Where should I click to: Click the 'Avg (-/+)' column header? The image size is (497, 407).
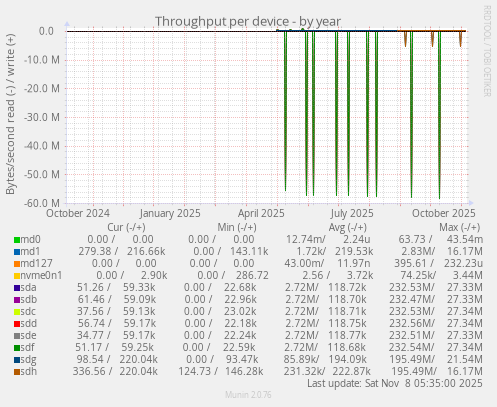click(348, 227)
